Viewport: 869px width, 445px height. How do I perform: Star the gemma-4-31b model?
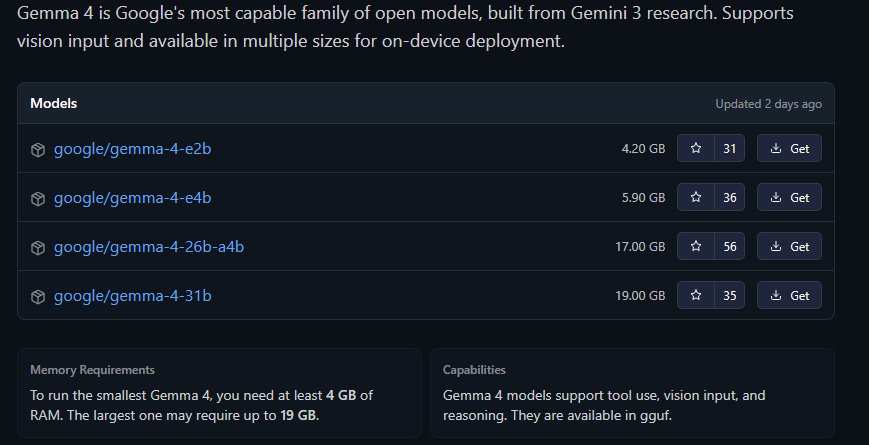(696, 296)
